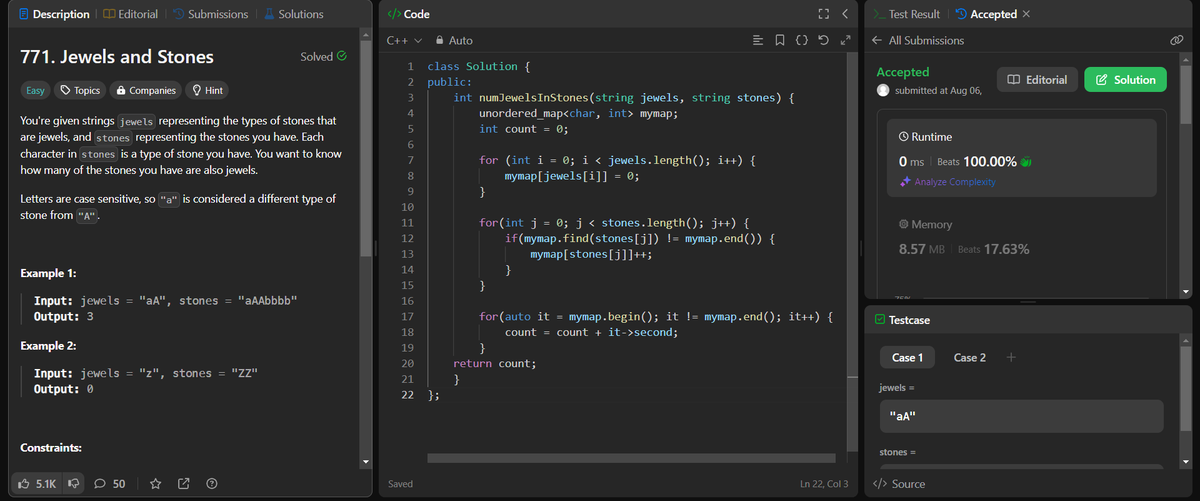The height and width of the screenshot is (501, 1200).
Task: Select the Test Result tab
Action: (906, 14)
